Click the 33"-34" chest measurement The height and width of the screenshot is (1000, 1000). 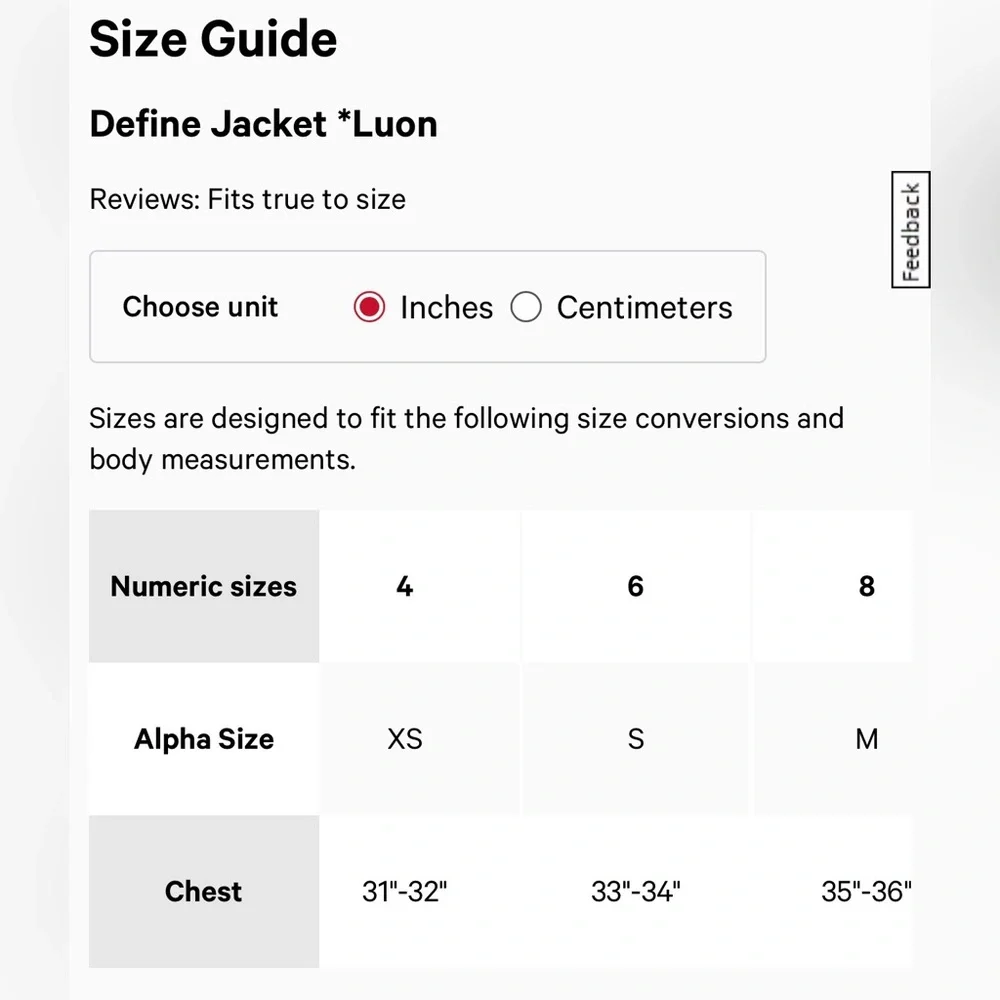635,891
